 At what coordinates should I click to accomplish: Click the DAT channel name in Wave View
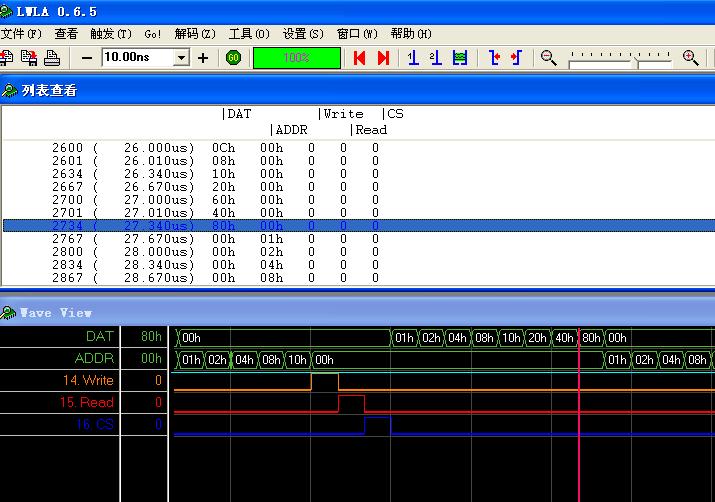pyautogui.click(x=99, y=336)
